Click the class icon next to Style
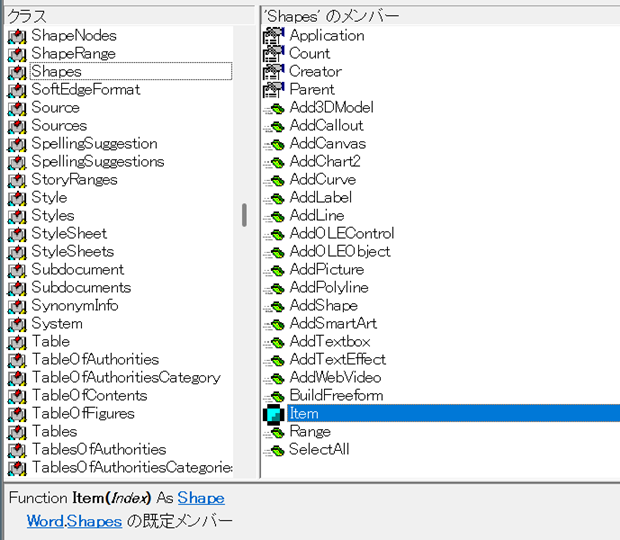This screenshot has height=540, width=620. pos(17,198)
